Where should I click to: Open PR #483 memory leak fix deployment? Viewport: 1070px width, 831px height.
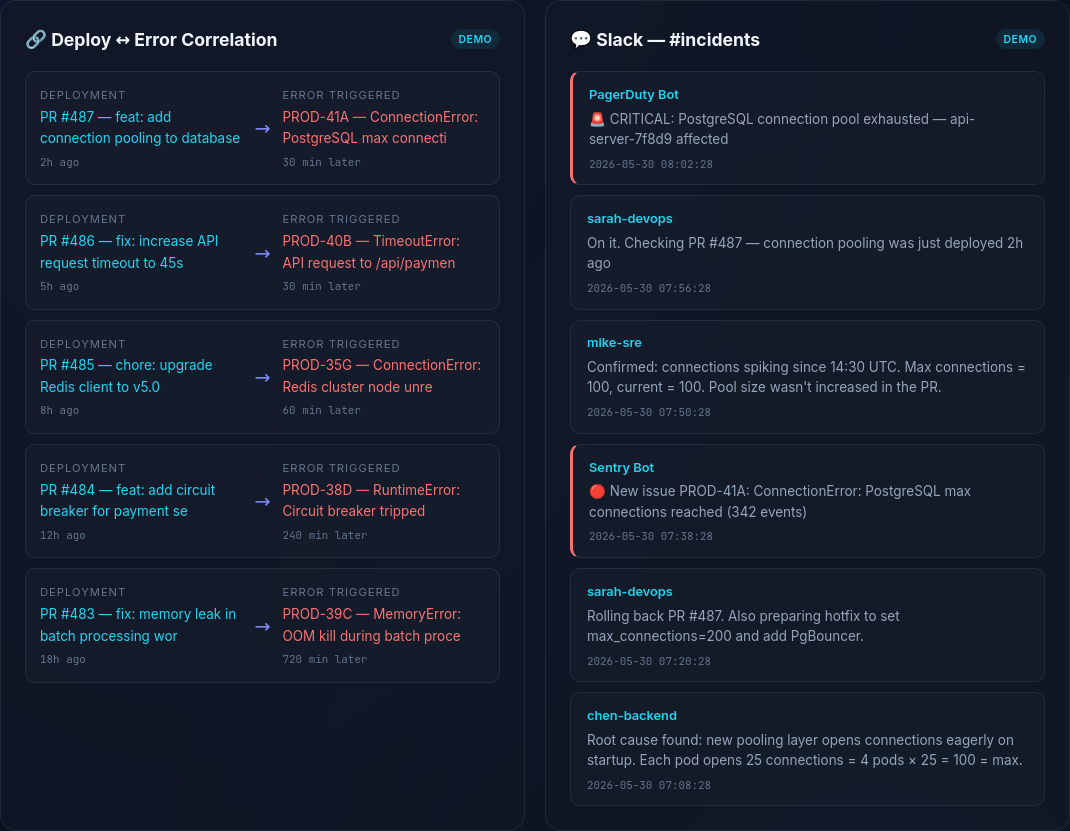tap(138, 625)
